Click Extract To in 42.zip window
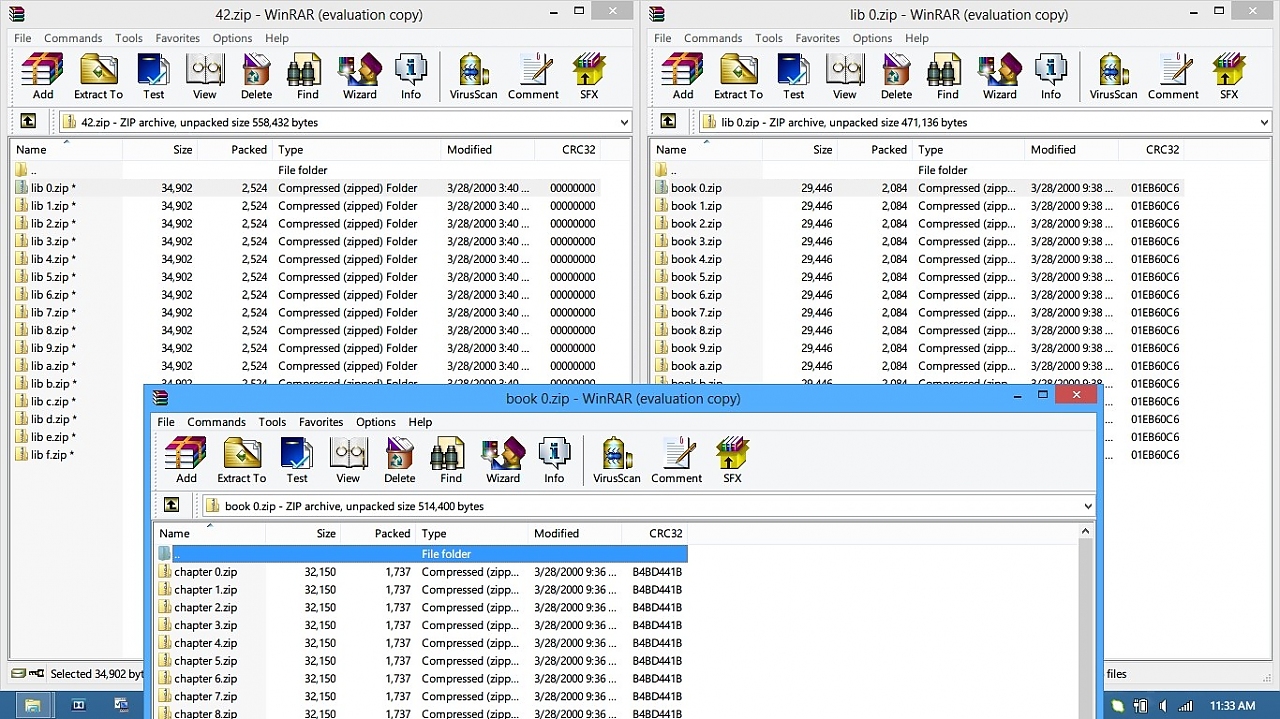This screenshot has width=1280, height=719. 98,76
